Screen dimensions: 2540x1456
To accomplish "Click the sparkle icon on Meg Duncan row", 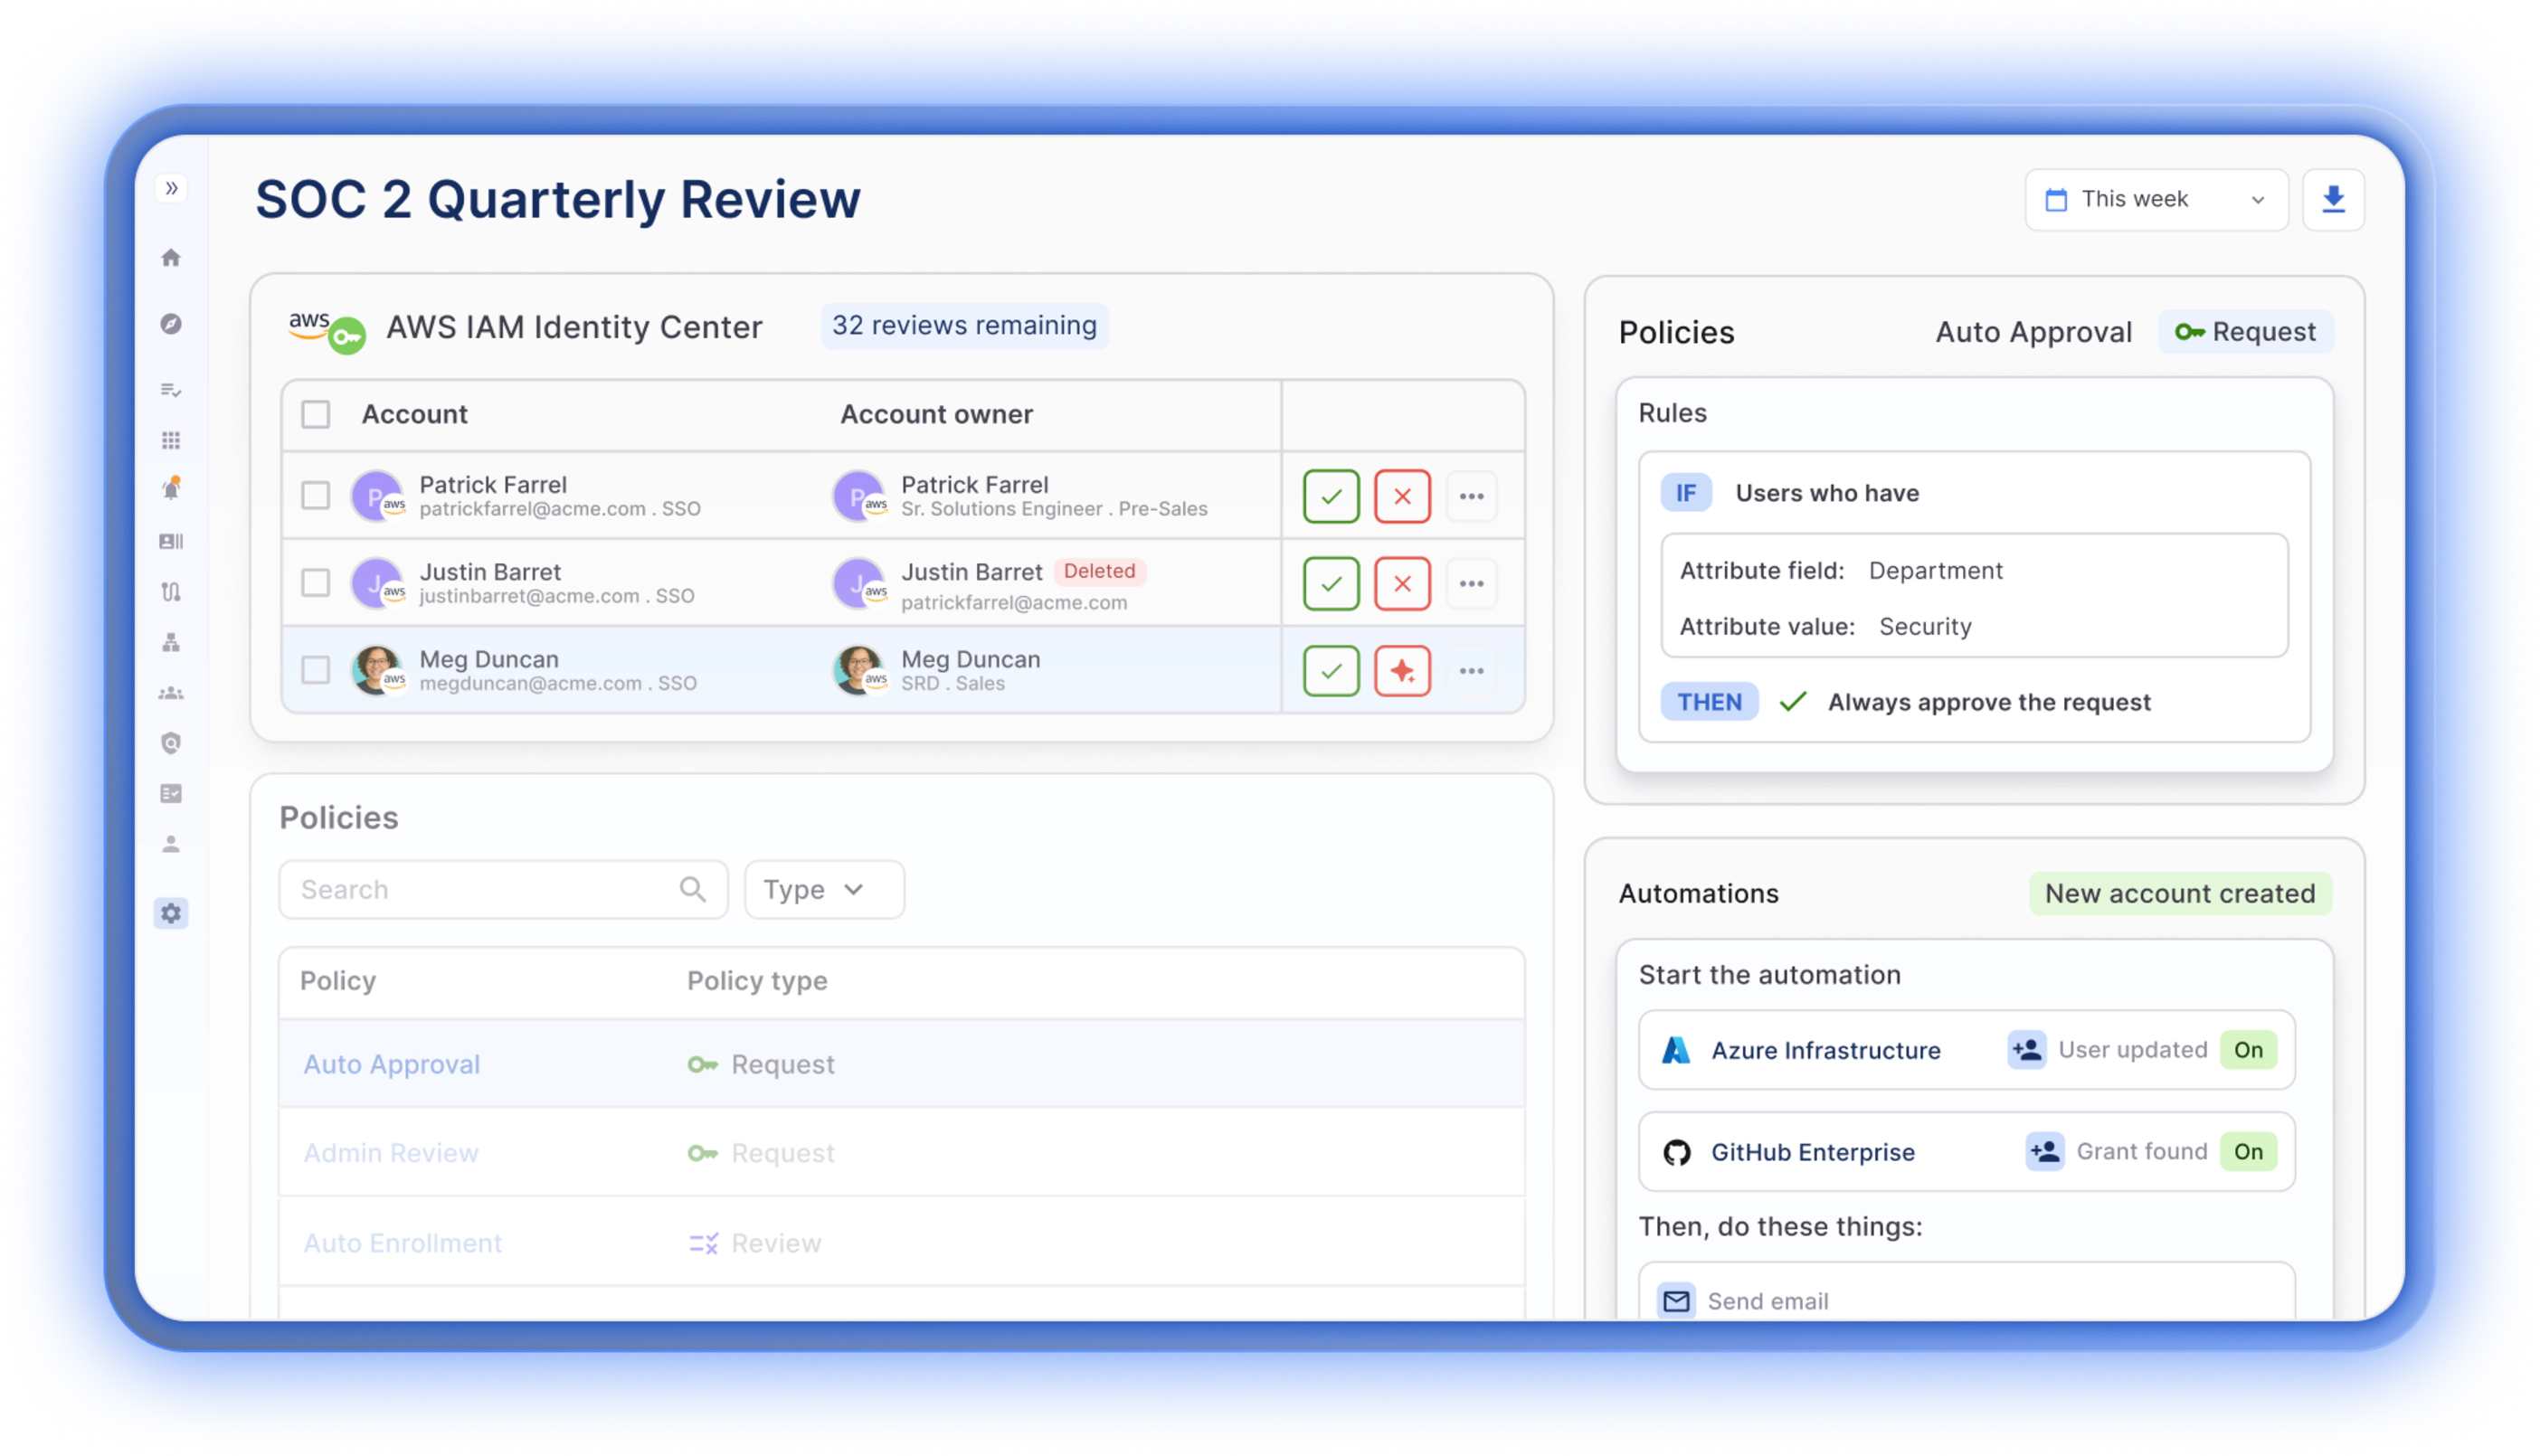I will click(x=1401, y=671).
